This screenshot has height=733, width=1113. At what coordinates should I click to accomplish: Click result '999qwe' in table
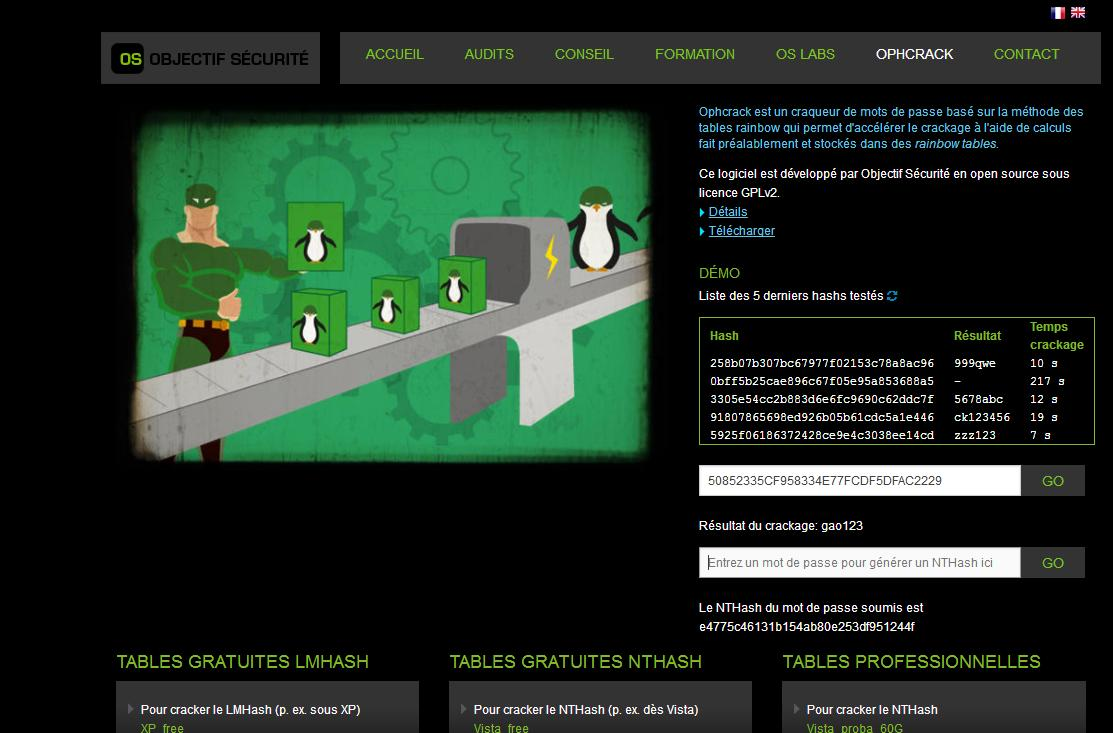tap(975, 363)
